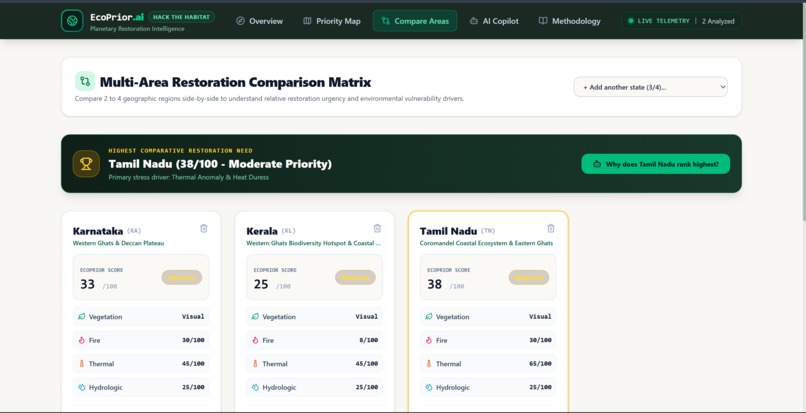The image size is (806, 413).
Task: Click the Kerala card title
Action: point(262,231)
